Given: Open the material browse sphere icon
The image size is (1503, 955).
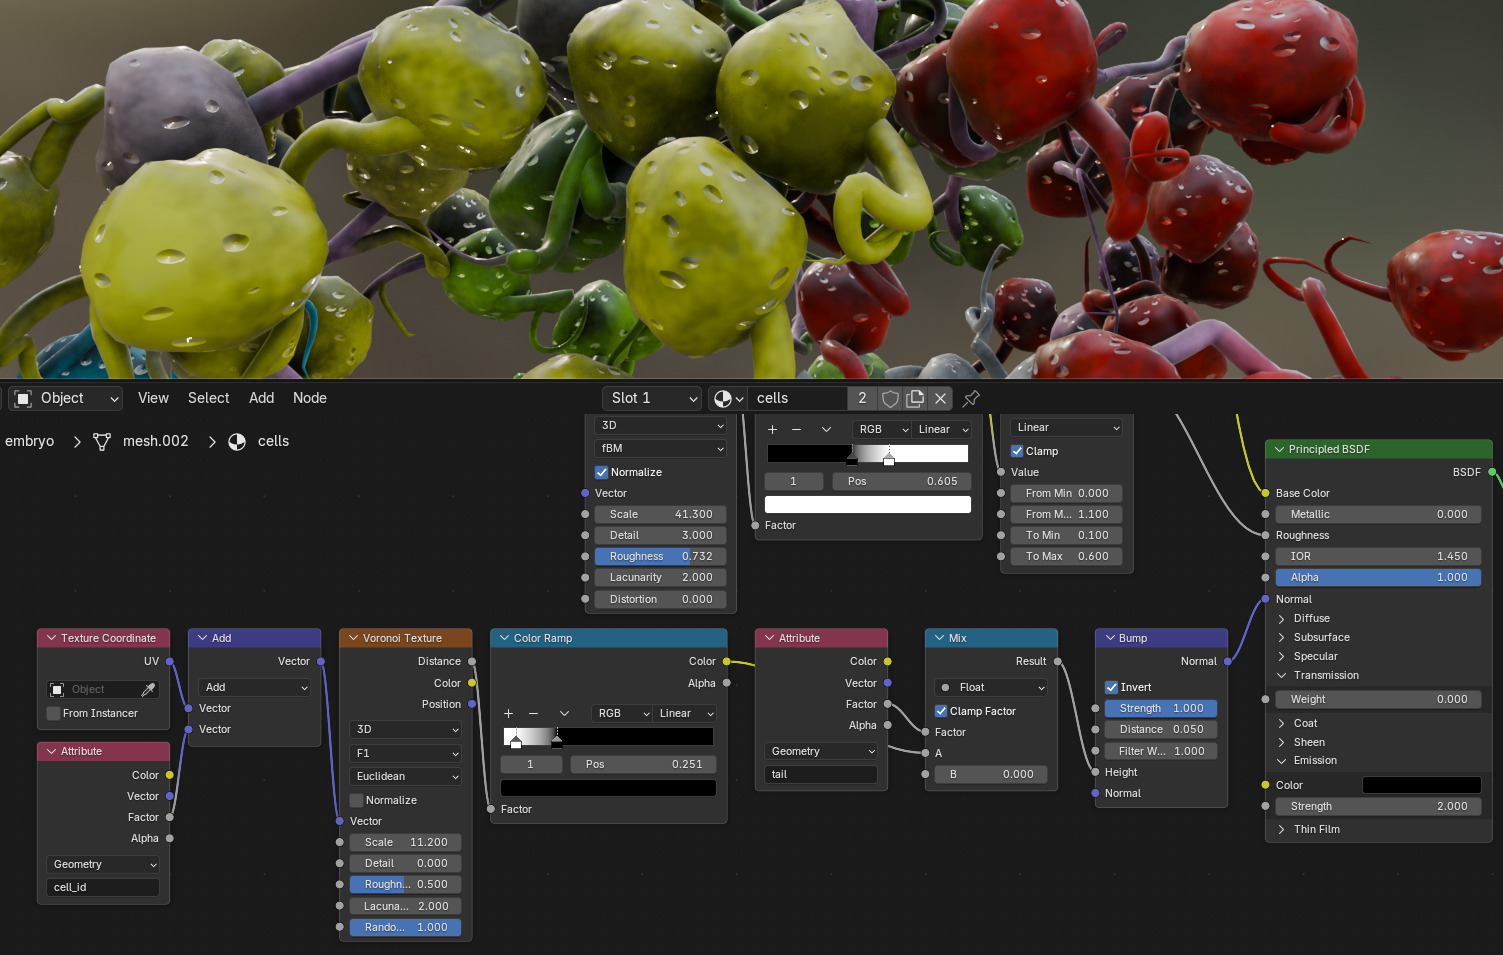Looking at the screenshot, I should pyautogui.click(x=727, y=398).
